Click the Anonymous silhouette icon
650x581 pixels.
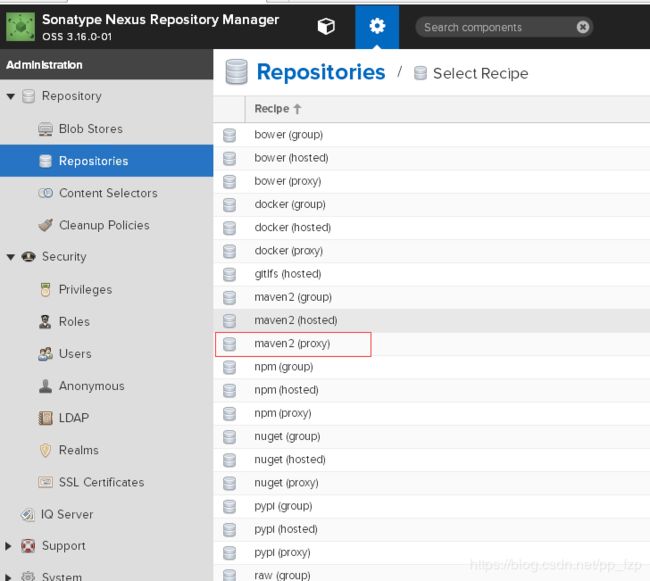pos(45,386)
